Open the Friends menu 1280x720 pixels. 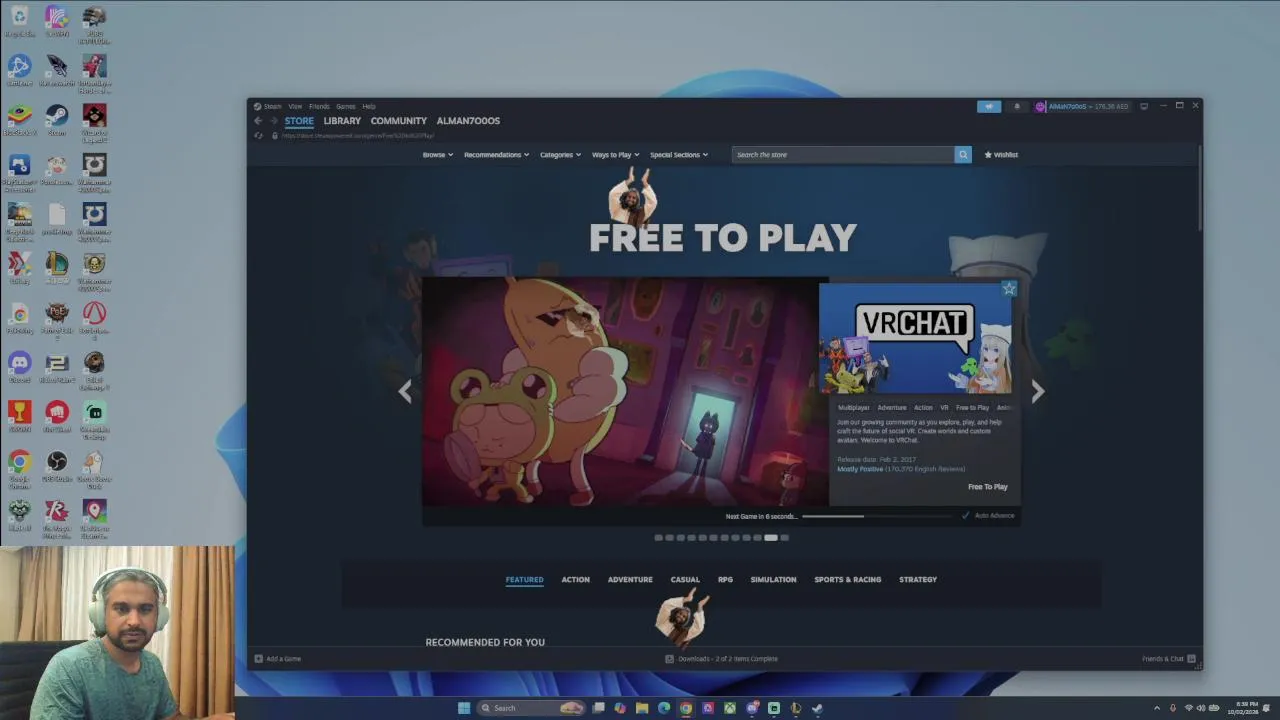tap(319, 106)
